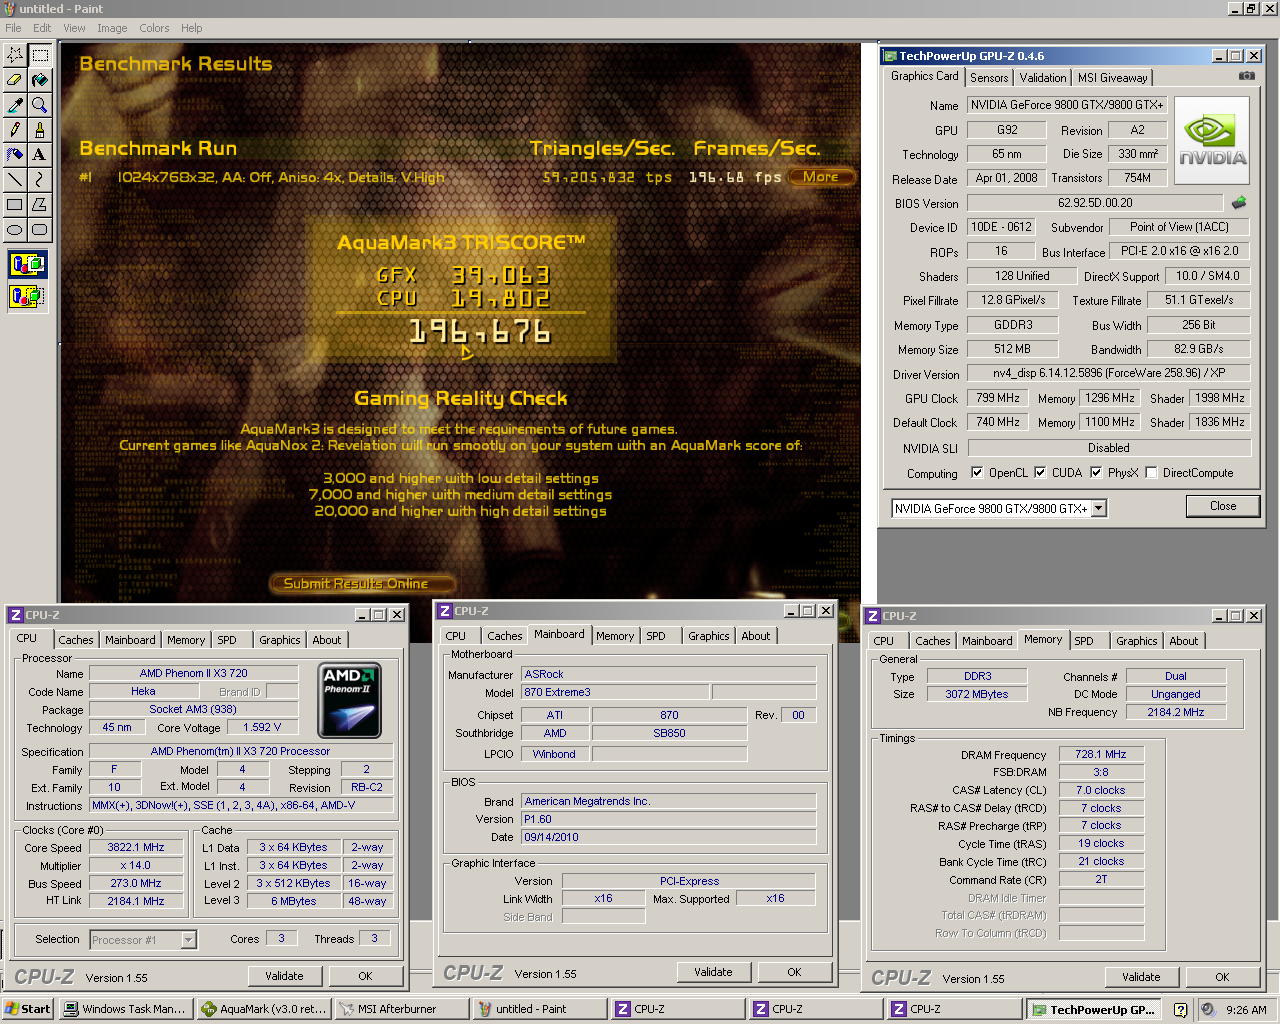Screen dimensions: 1280x1024
Task: Select the Free-Form Select tool in Paint
Action: point(15,55)
